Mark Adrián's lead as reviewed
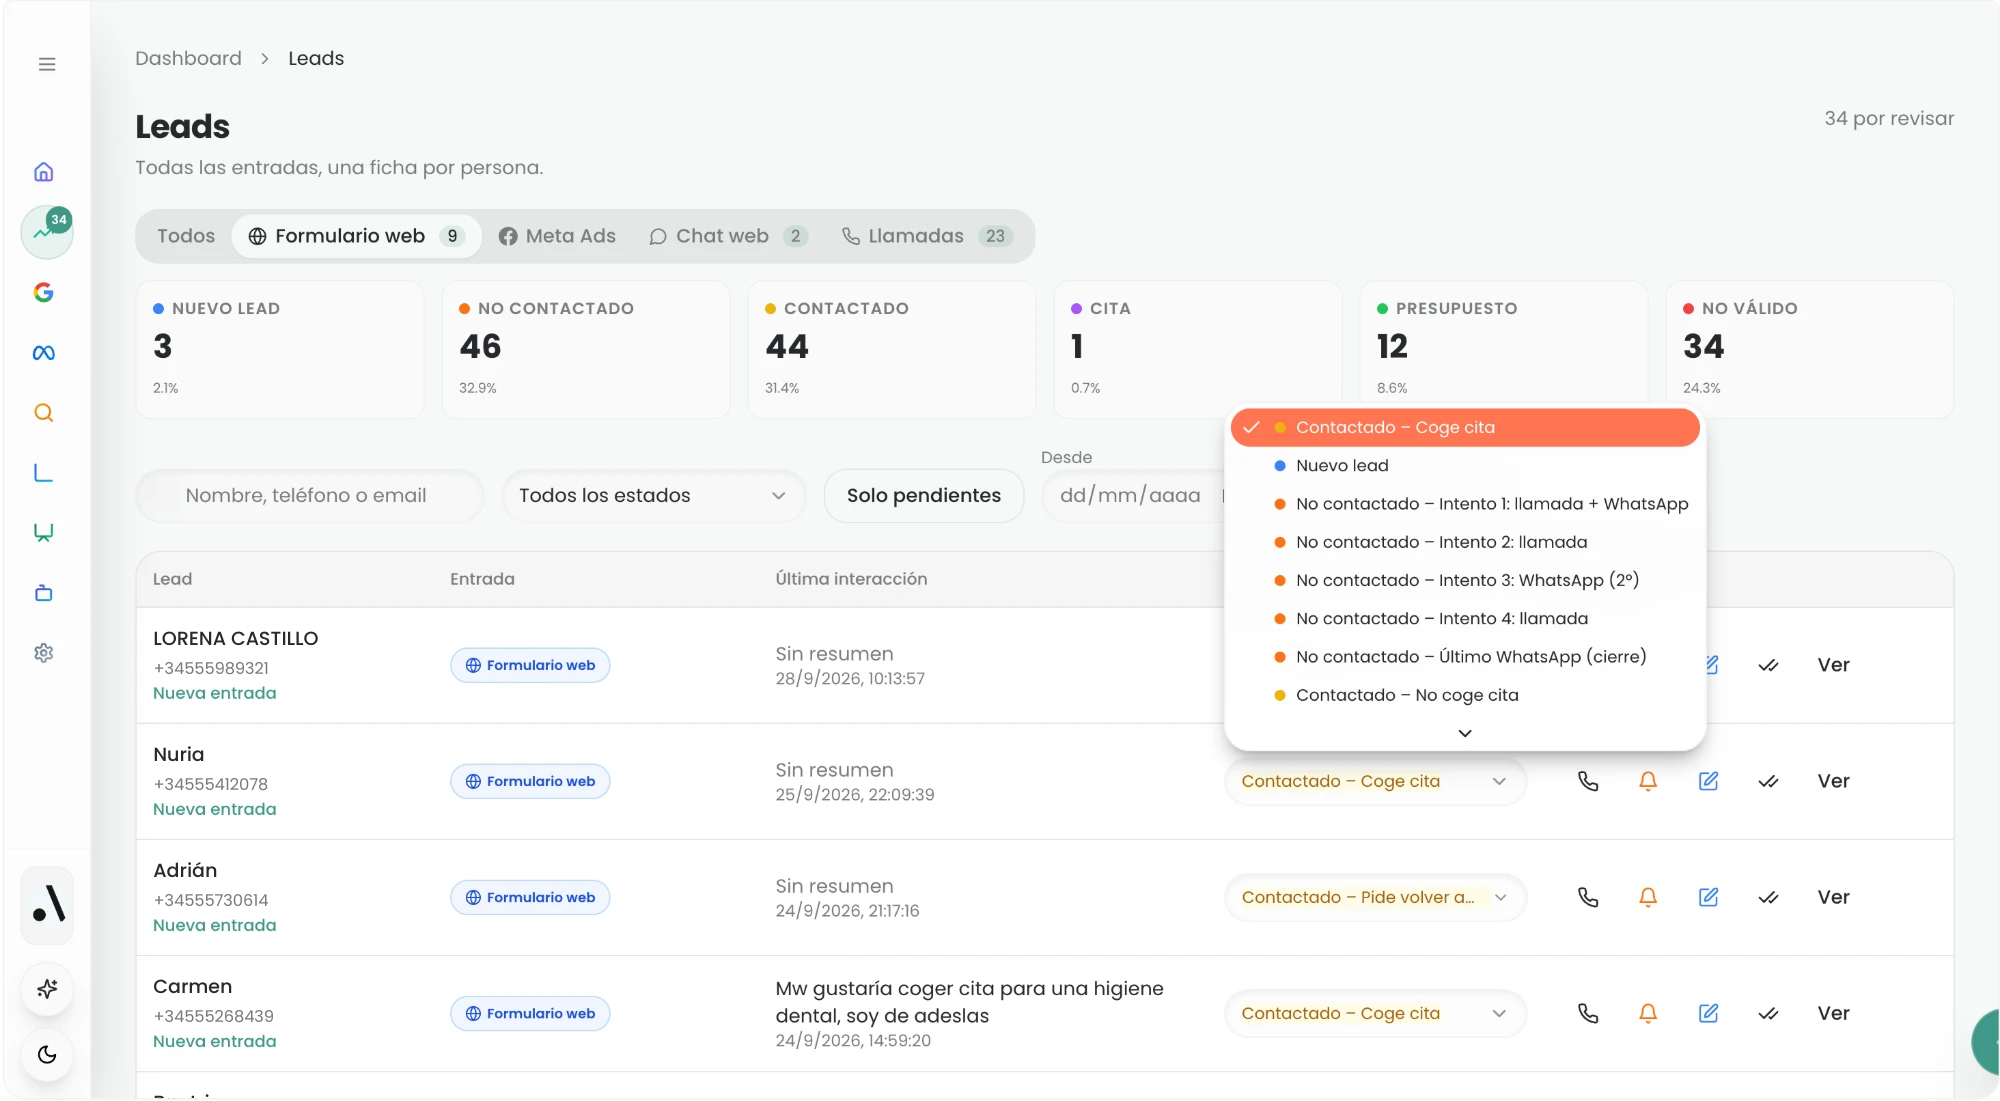This screenshot has height=1101, width=2000. tap(1768, 897)
